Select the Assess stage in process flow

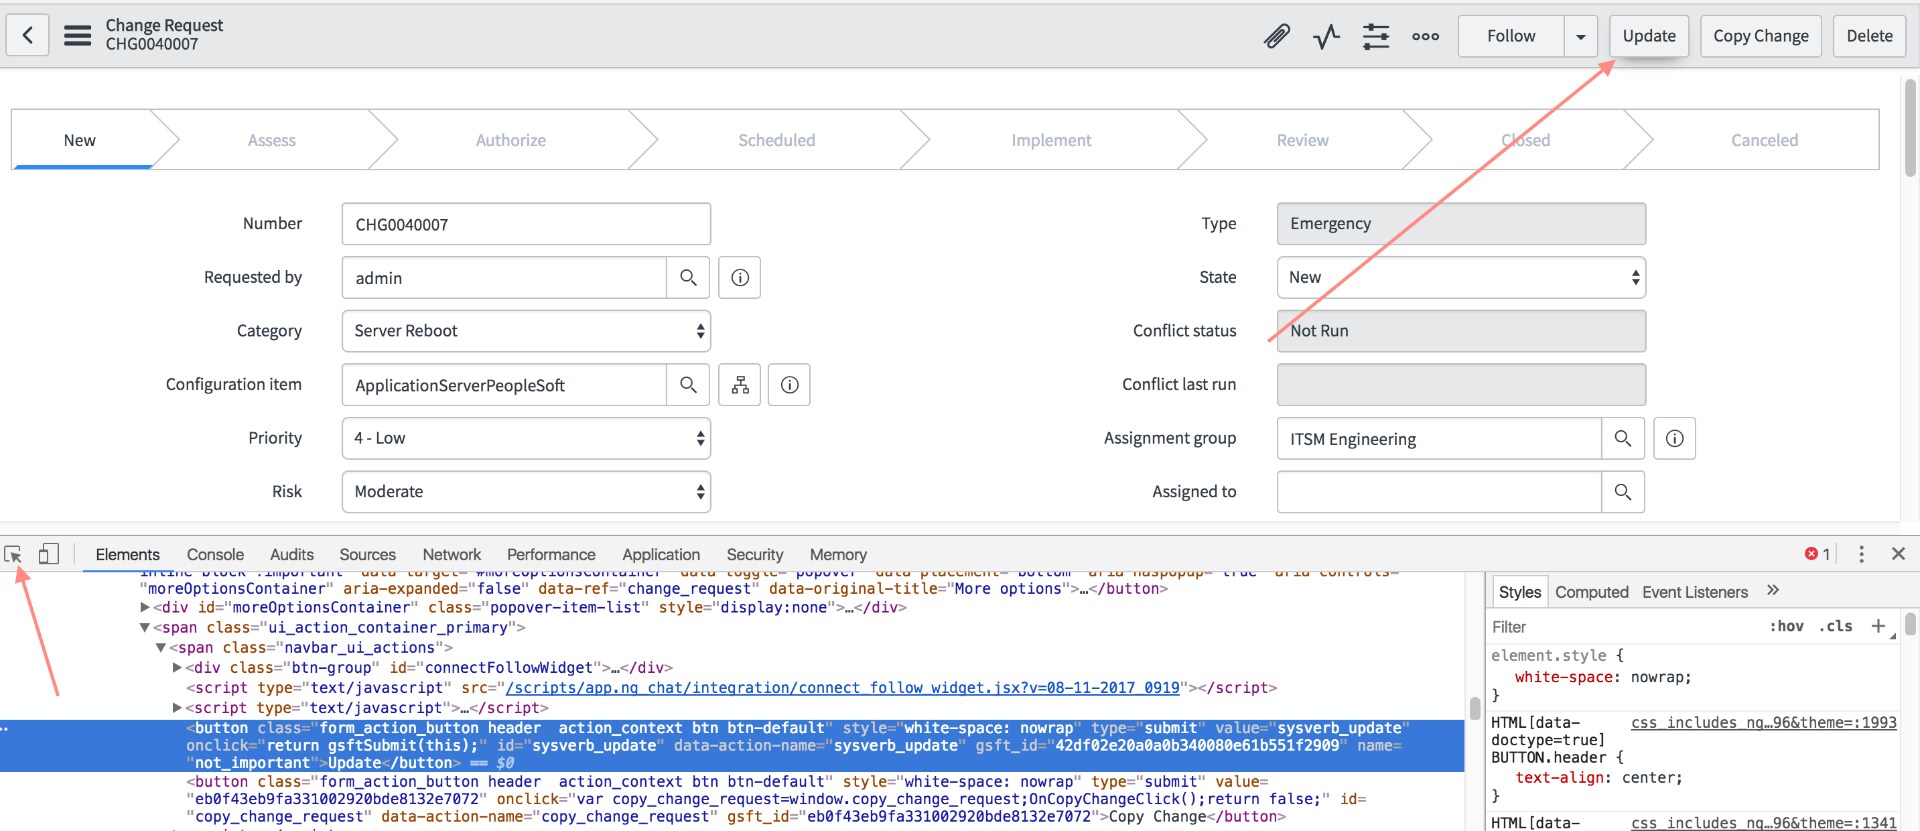(272, 140)
